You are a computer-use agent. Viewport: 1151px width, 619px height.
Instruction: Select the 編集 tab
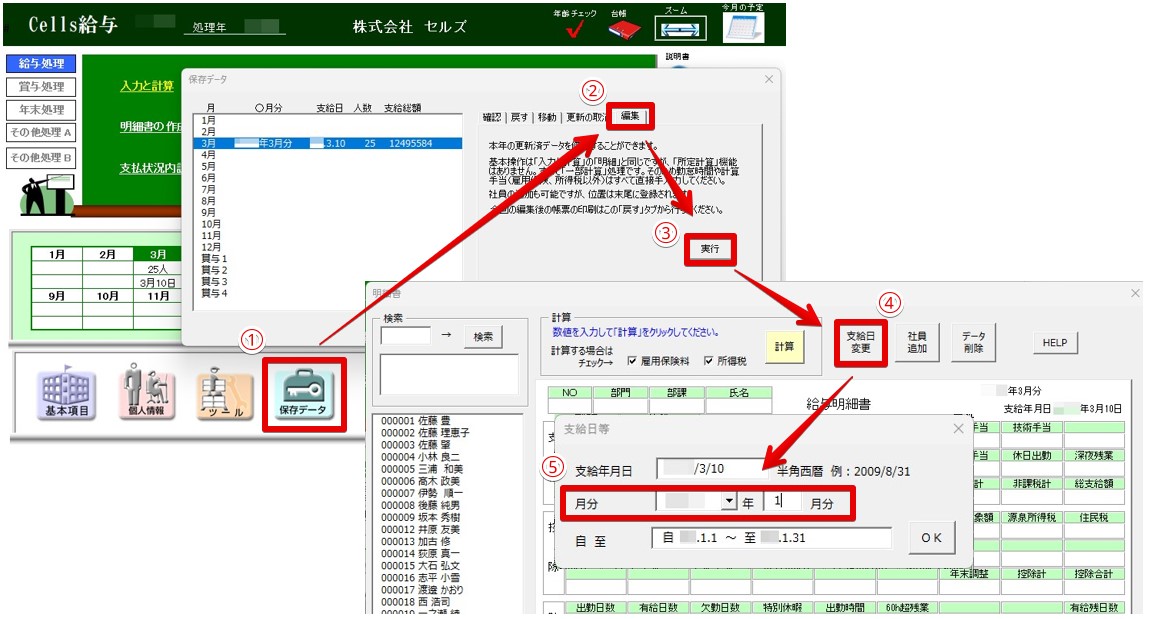pyautogui.click(x=630, y=116)
